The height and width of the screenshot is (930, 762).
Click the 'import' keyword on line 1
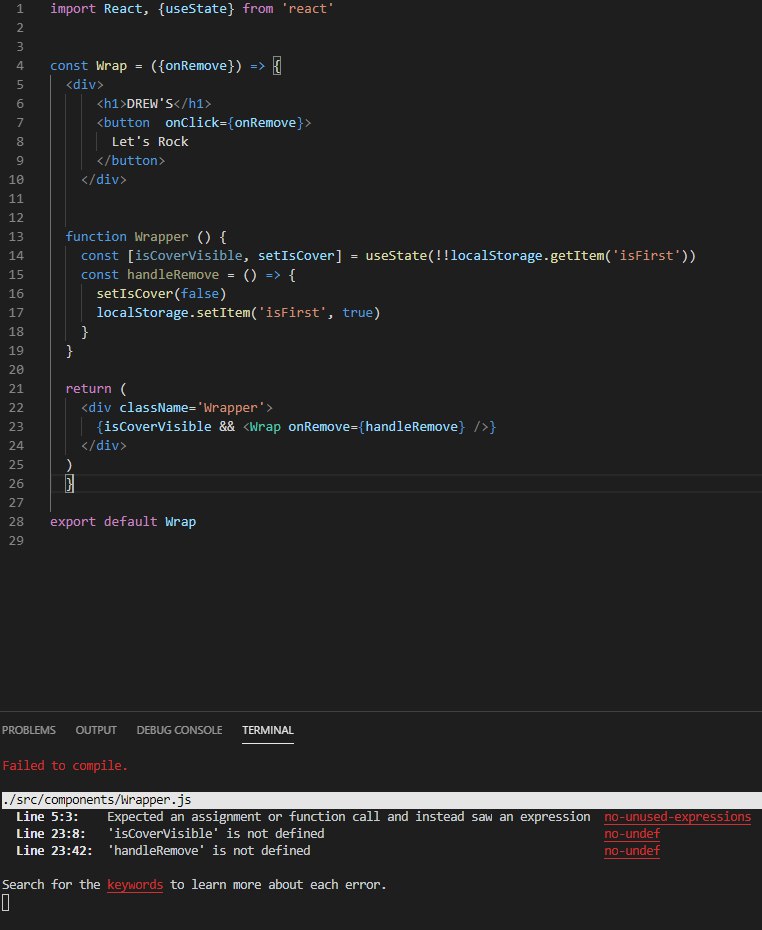(72, 9)
